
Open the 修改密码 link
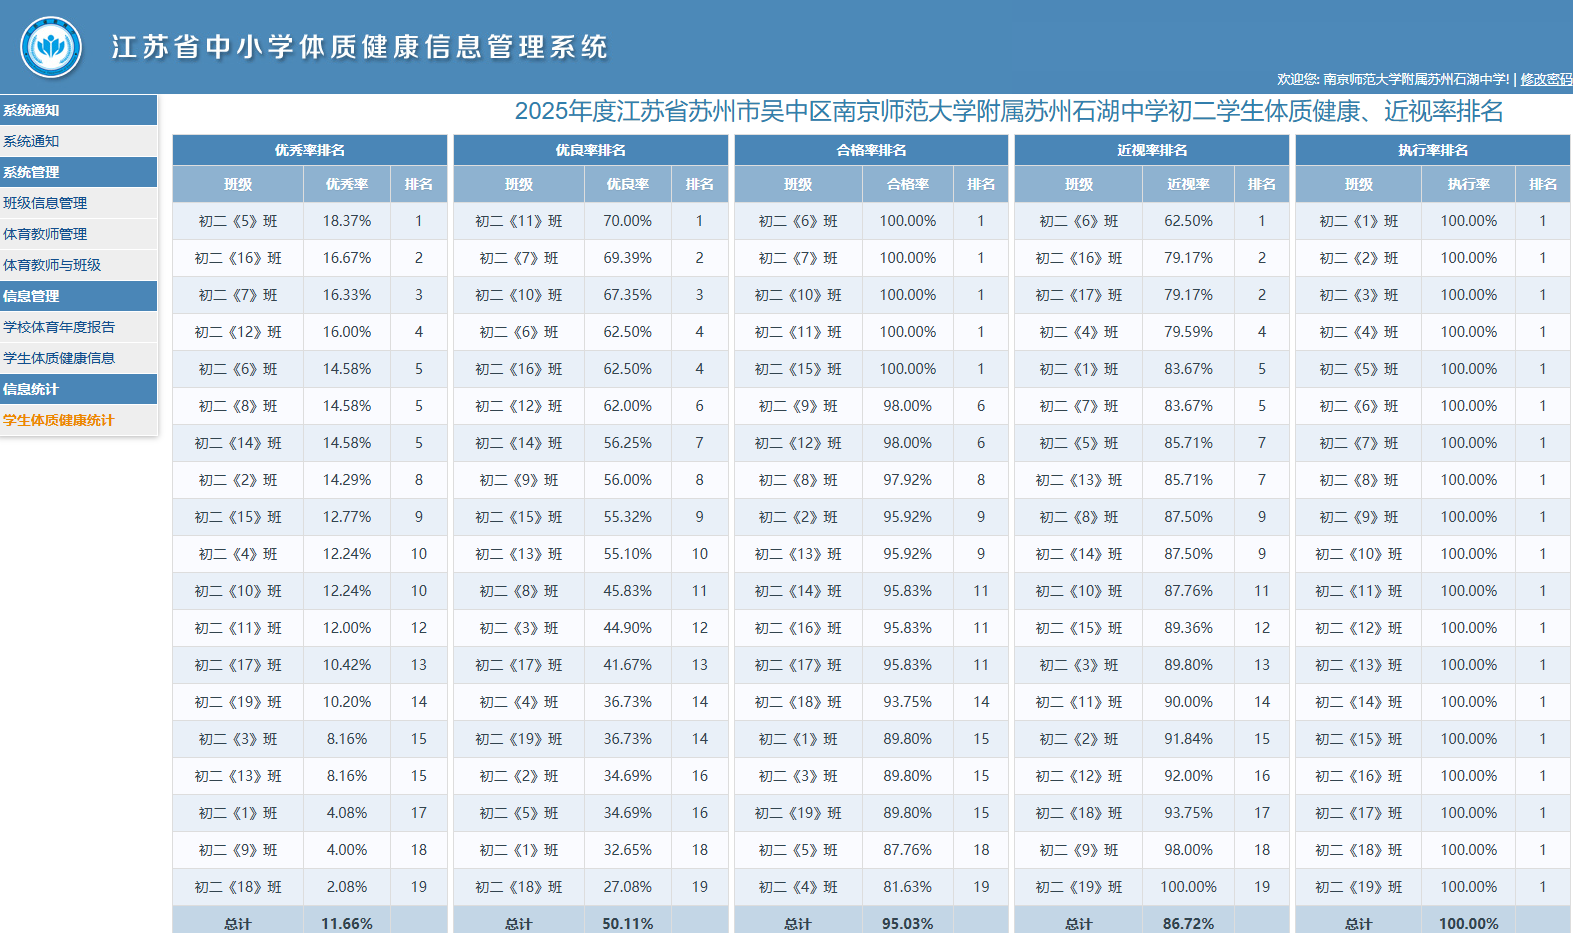click(1546, 79)
